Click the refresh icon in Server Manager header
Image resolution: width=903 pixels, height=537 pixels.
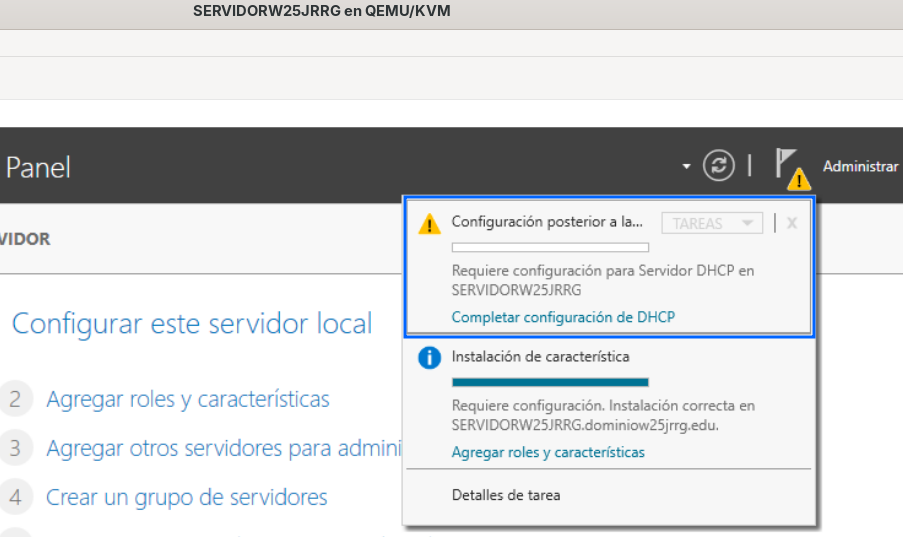tap(718, 166)
